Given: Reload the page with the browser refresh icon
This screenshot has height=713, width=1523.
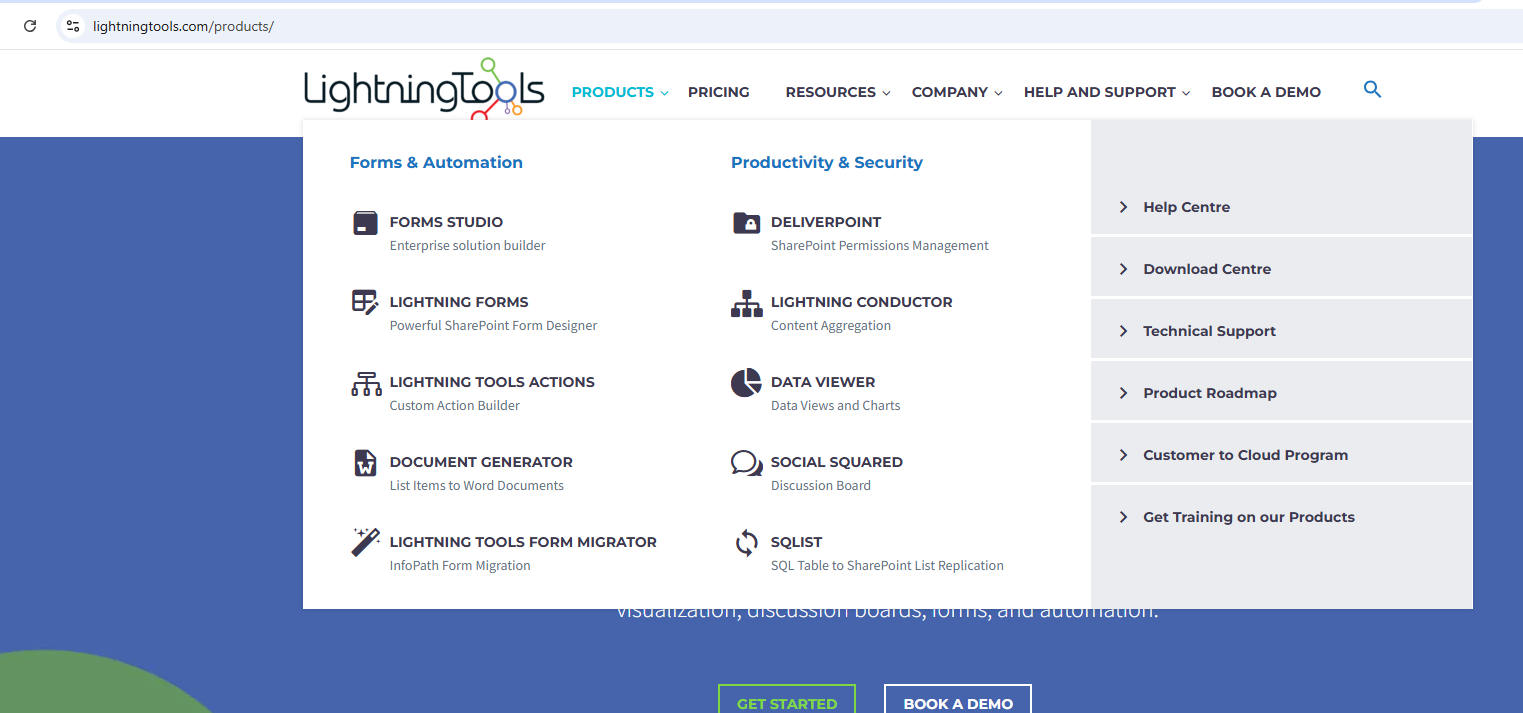Looking at the screenshot, I should [x=30, y=26].
